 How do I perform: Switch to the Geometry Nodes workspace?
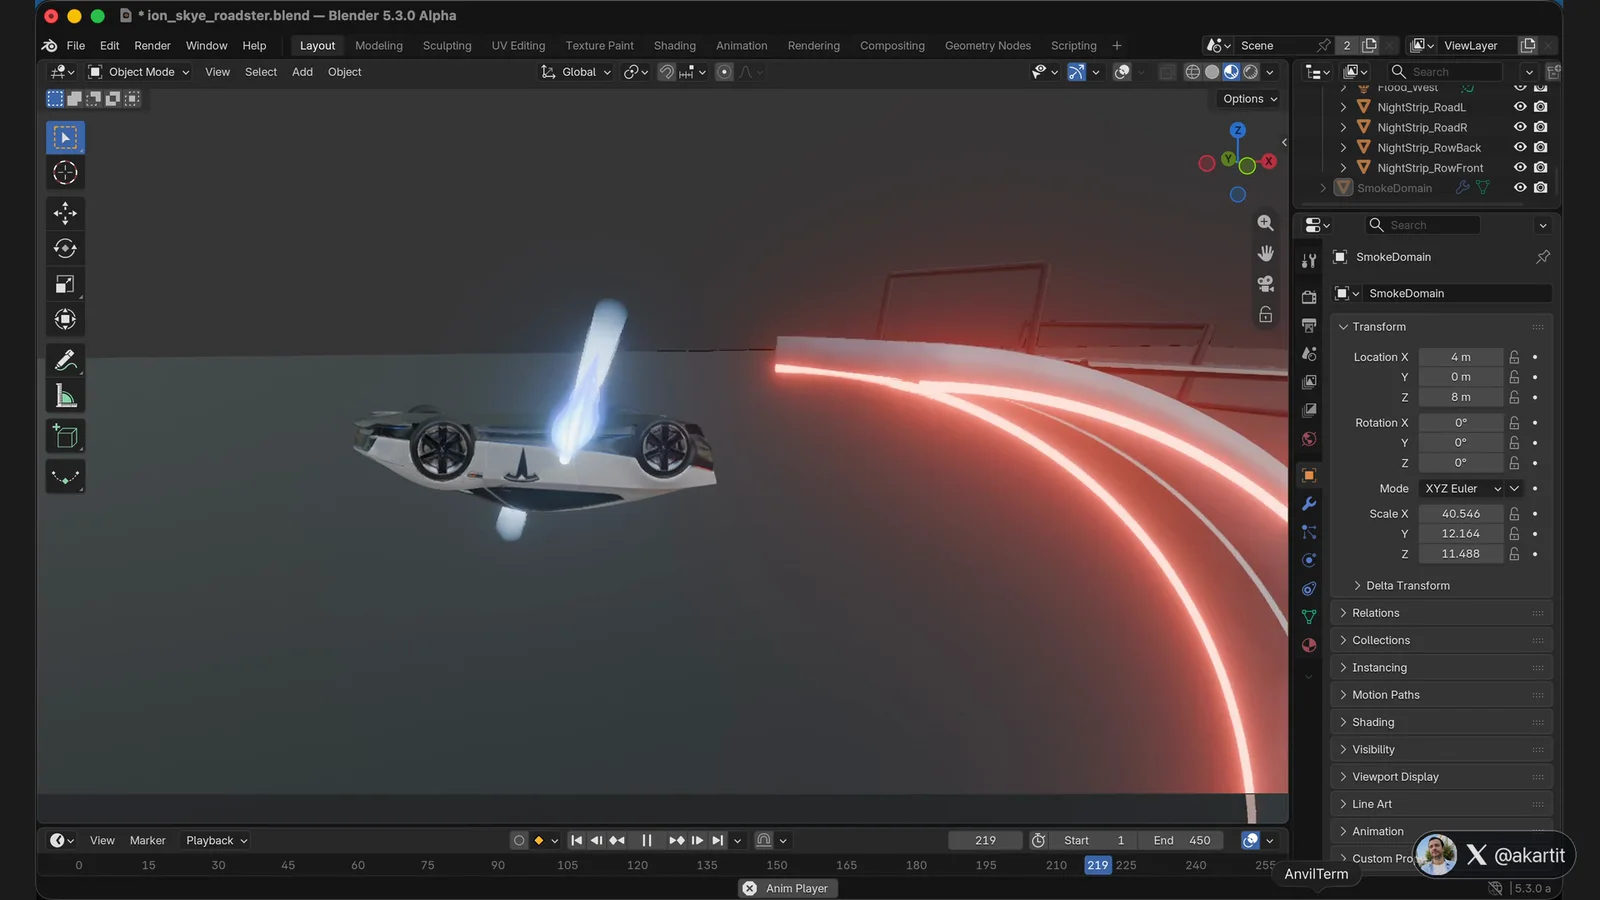pyautogui.click(x=987, y=46)
